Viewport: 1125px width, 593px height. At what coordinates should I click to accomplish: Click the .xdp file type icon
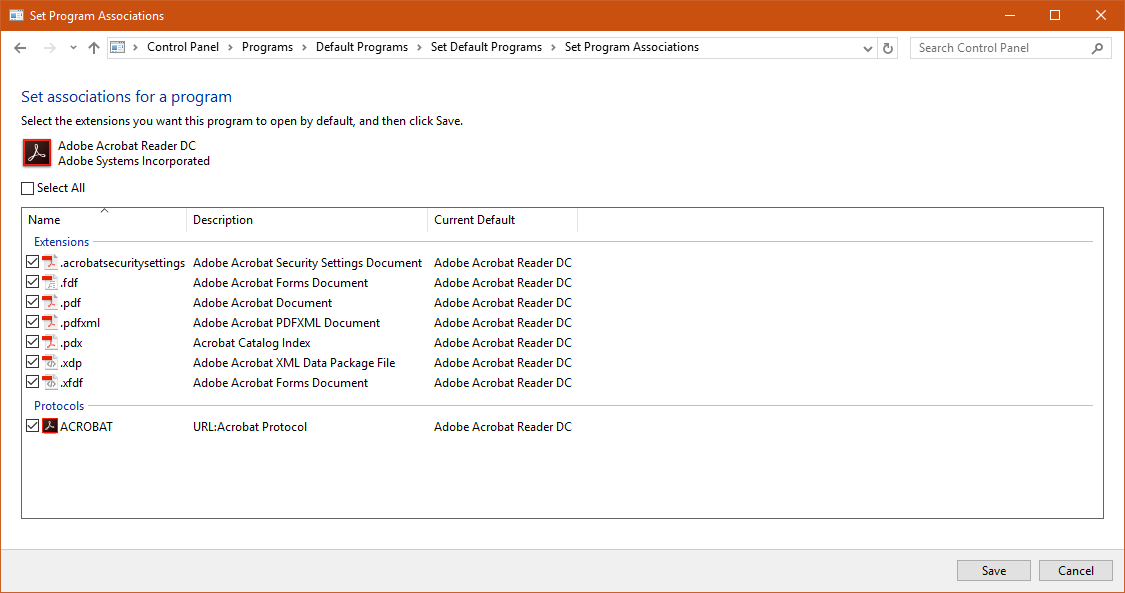point(50,363)
